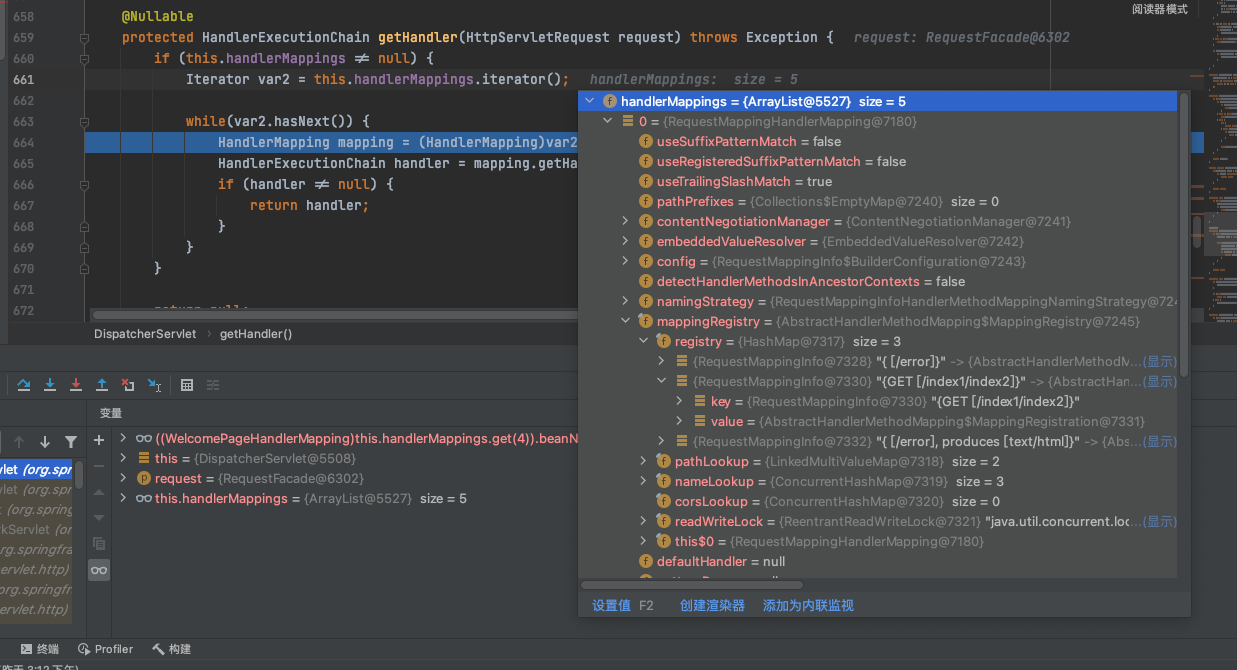
Task: Click 显示 link on /error entry
Action: point(1160,361)
